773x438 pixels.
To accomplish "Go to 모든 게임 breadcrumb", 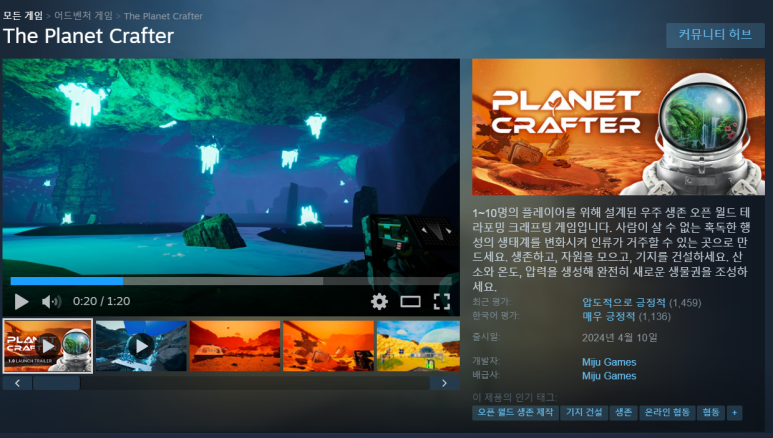I will (23, 16).
